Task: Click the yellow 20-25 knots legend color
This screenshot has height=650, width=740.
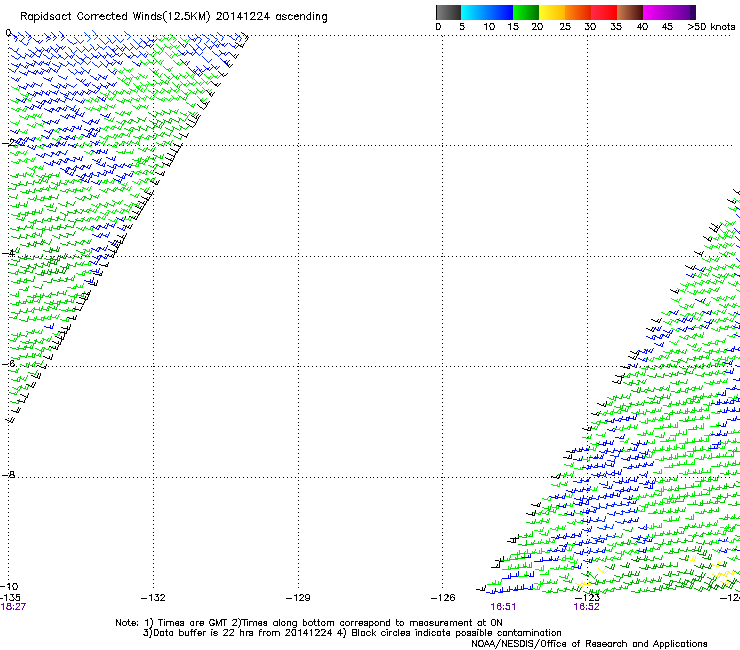Action: [x=552, y=12]
